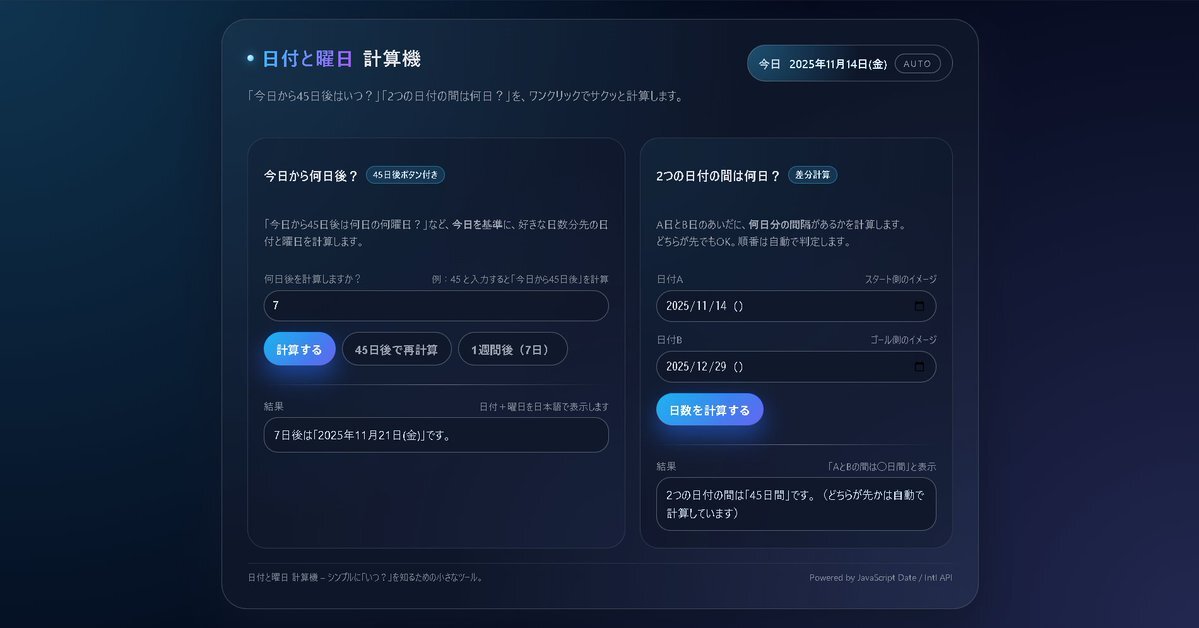This screenshot has height=628, width=1199.
Task: Click the 計算する button
Action: 300,349
